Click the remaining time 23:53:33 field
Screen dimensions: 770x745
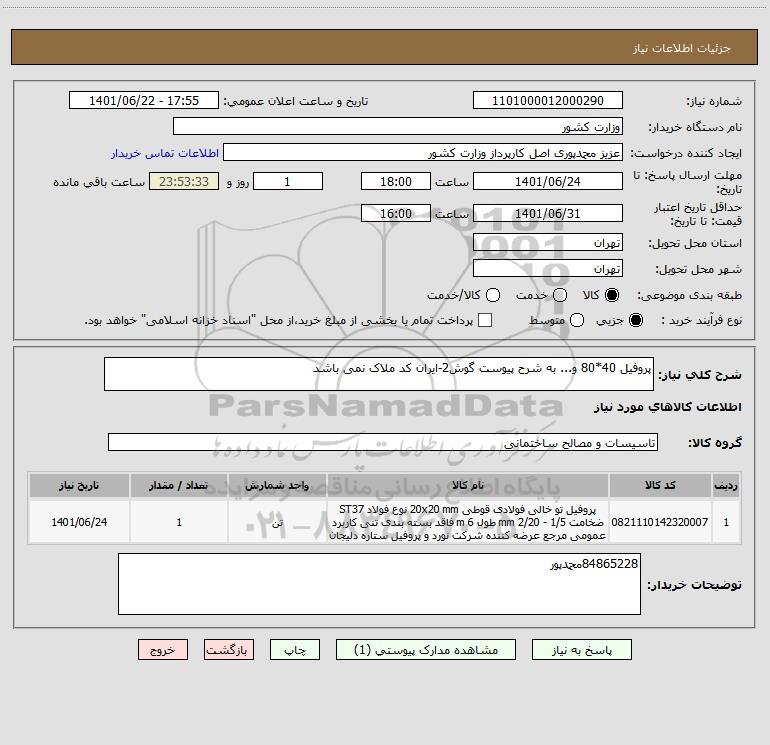coord(184,181)
